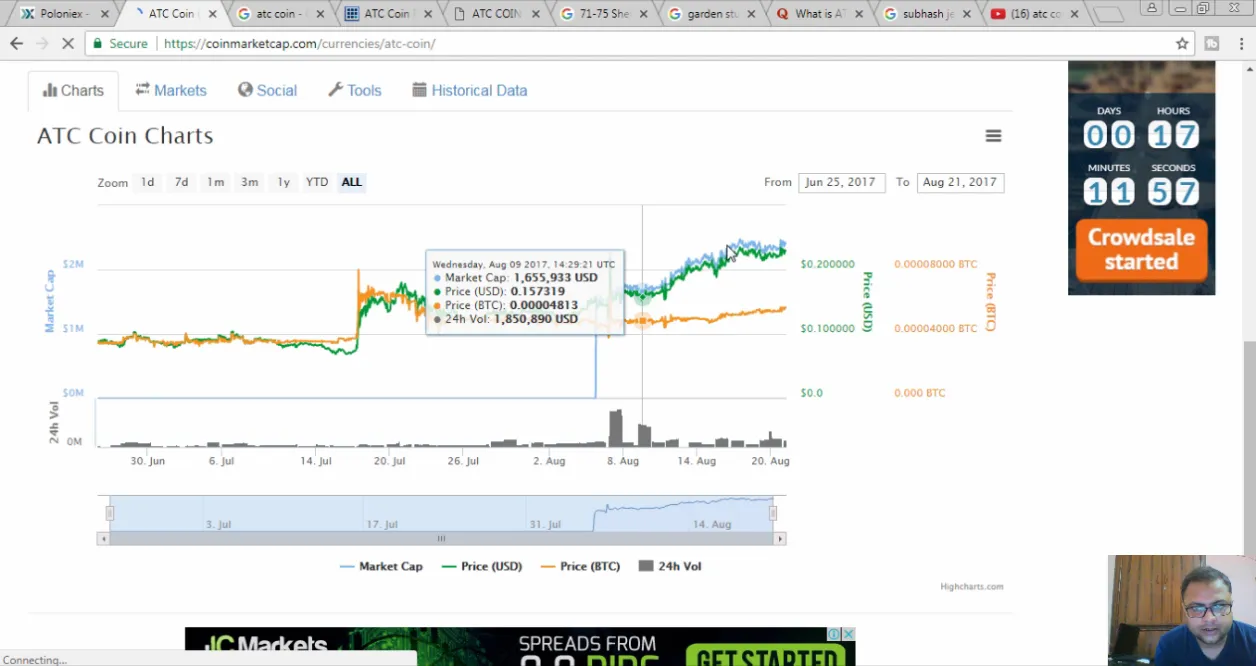This screenshot has width=1256, height=666.
Task: Grab the right handle of chart range navigator
Action: click(x=773, y=513)
